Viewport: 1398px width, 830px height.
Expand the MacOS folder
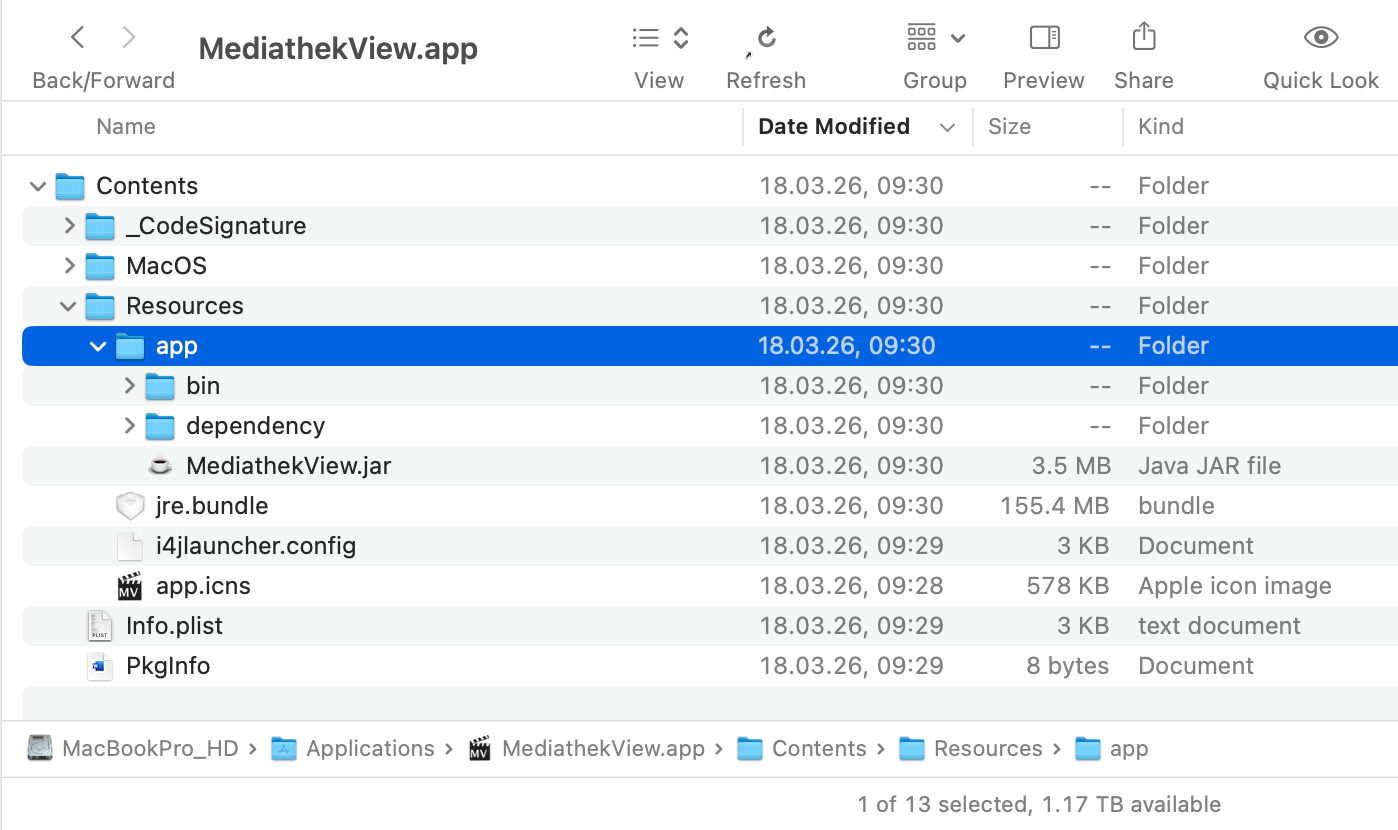[x=69, y=266]
